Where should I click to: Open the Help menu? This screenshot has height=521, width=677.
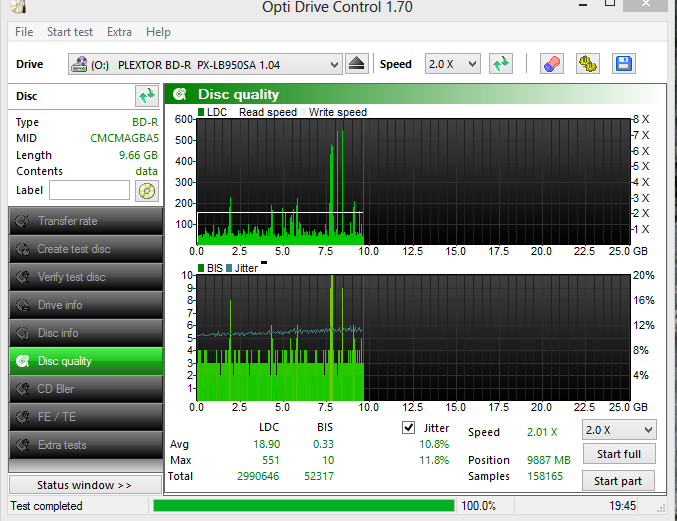pyautogui.click(x=158, y=32)
